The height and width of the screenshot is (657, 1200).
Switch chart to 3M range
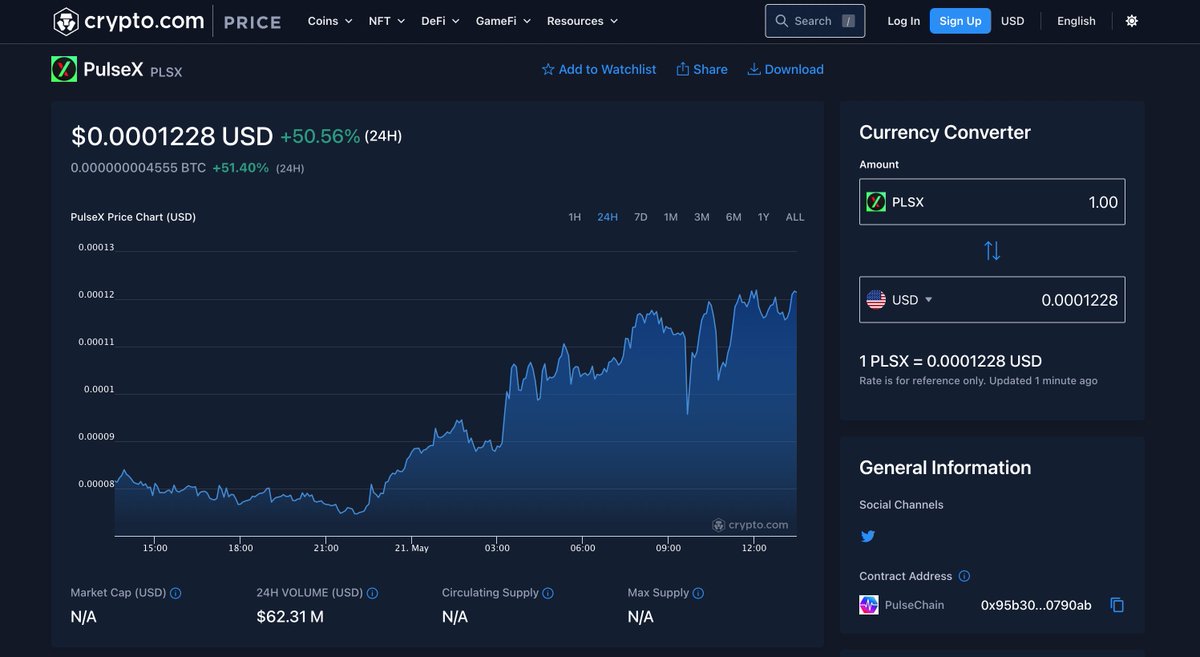pyautogui.click(x=702, y=217)
